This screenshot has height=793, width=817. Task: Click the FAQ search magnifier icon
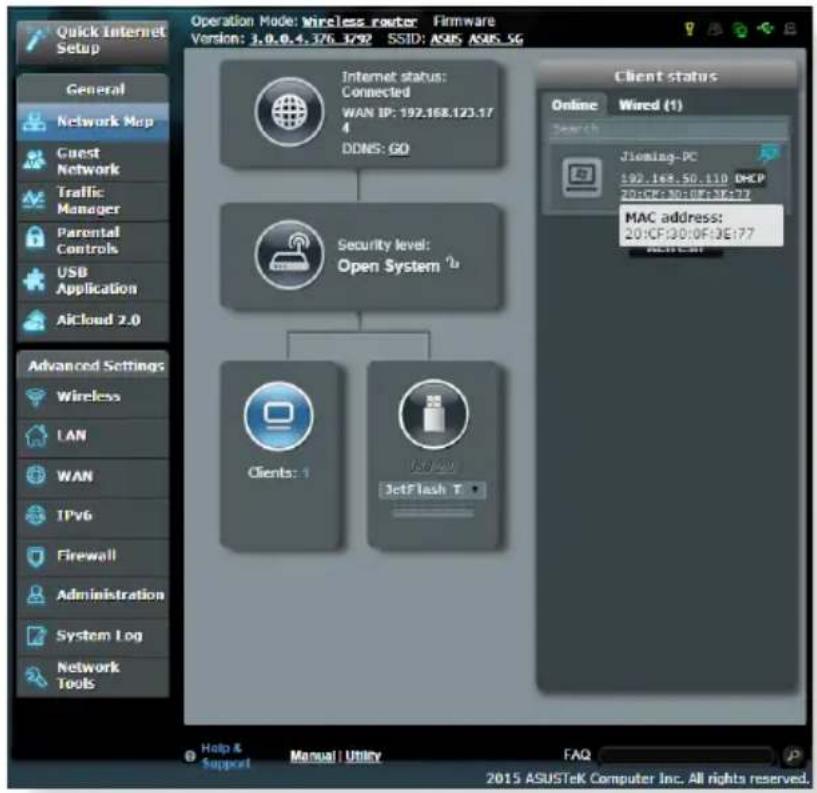pos(793,755)
